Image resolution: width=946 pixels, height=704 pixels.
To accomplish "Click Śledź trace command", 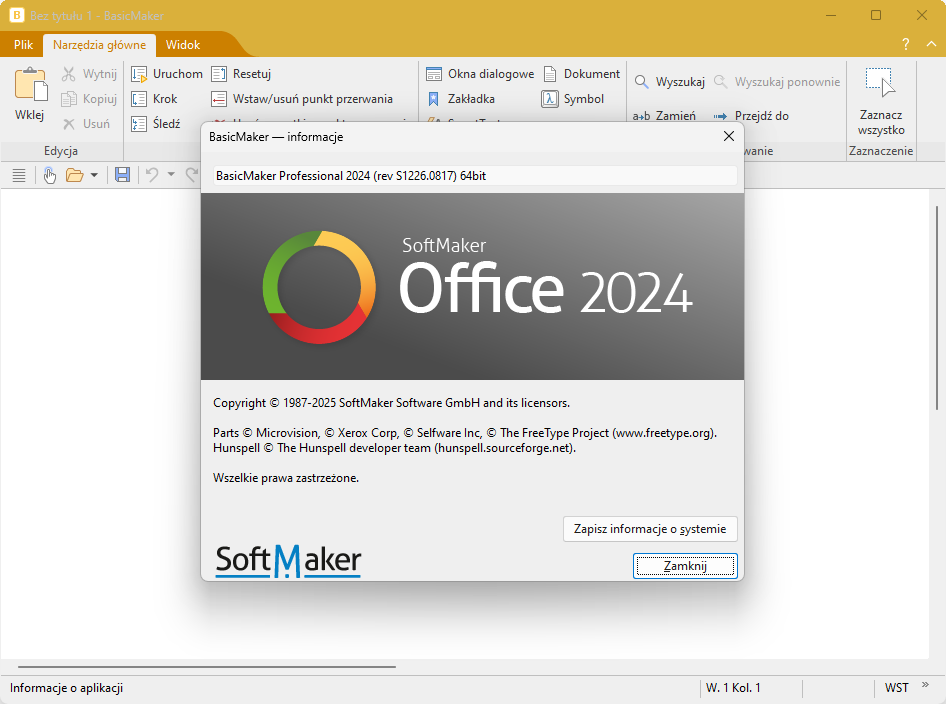I will coord(156,124).
